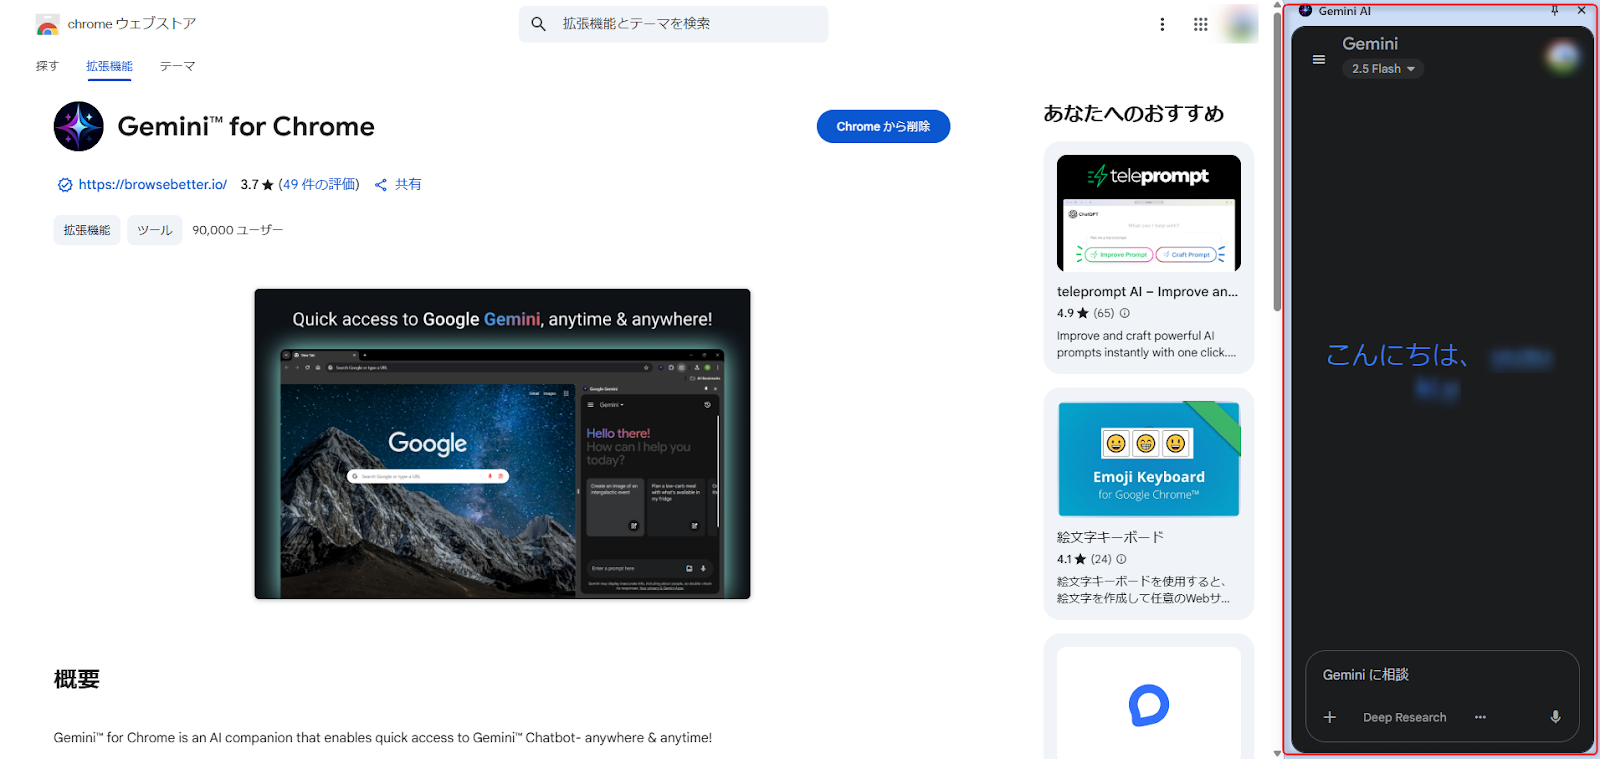This screenshot has height=759, width=1600.
Task: Click the search magnifier icon
Action: coord(539,24)
